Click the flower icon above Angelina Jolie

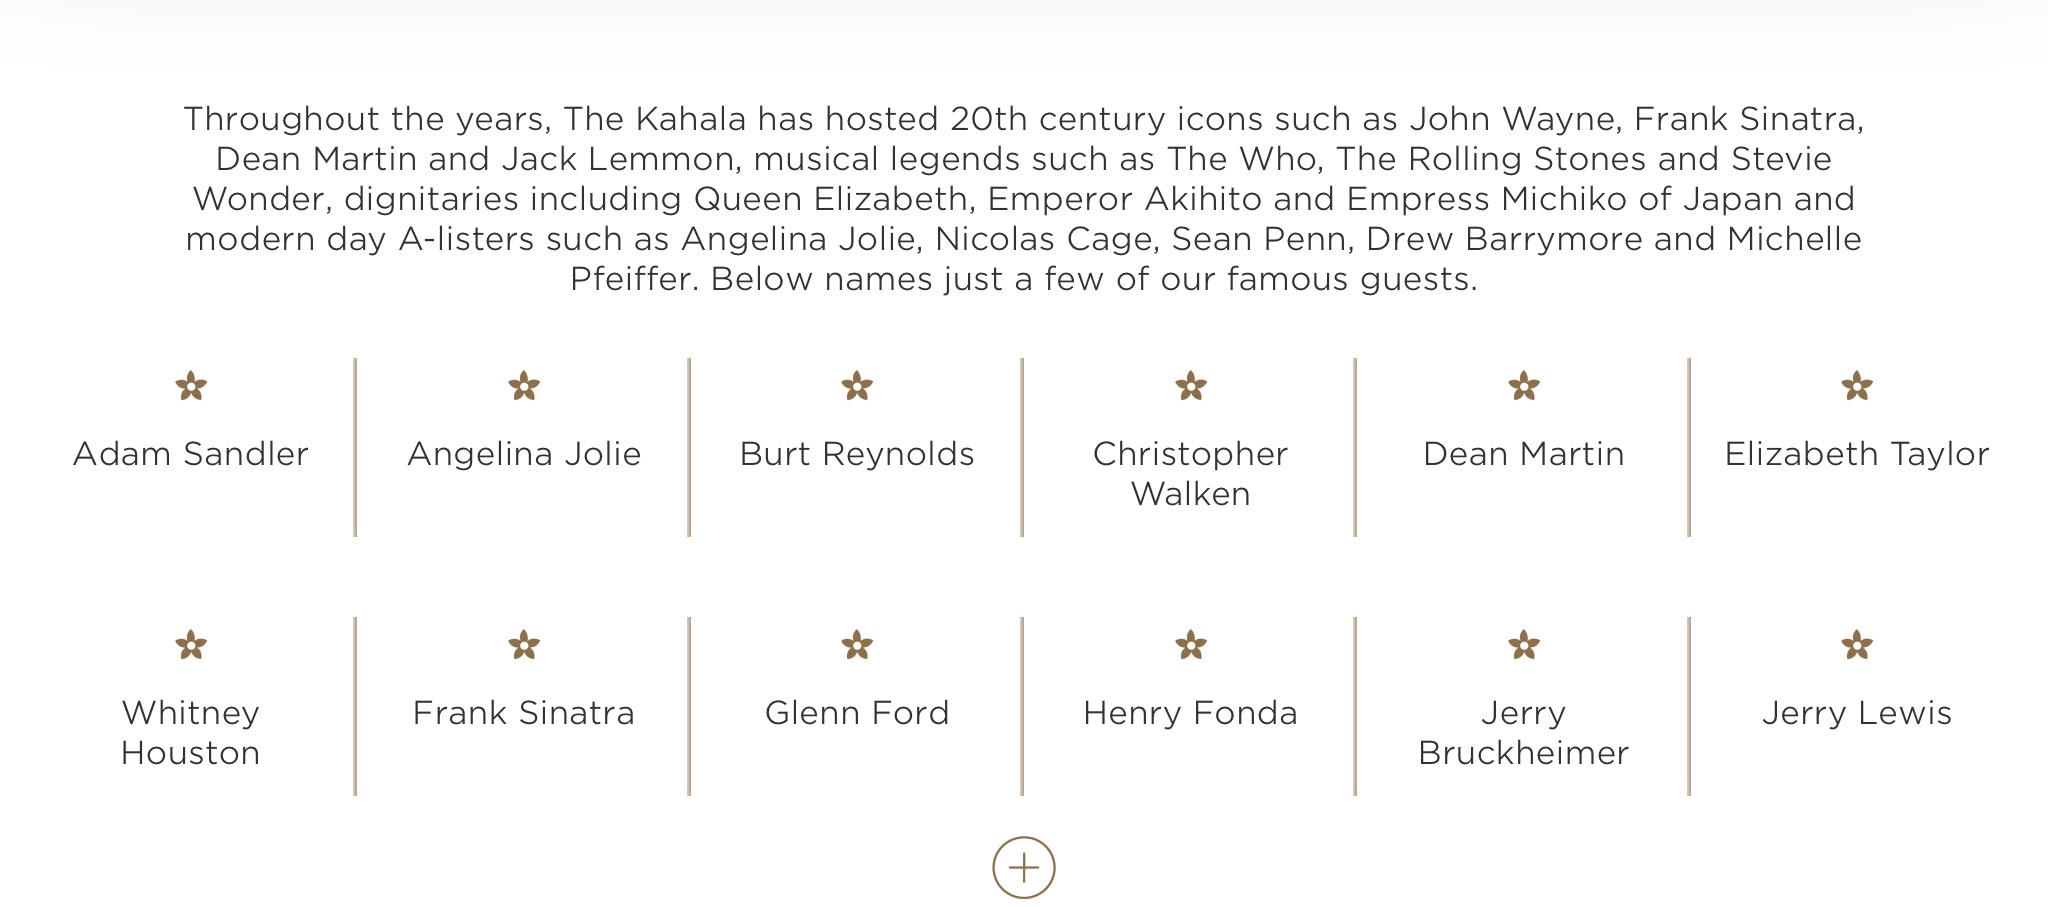524,386
